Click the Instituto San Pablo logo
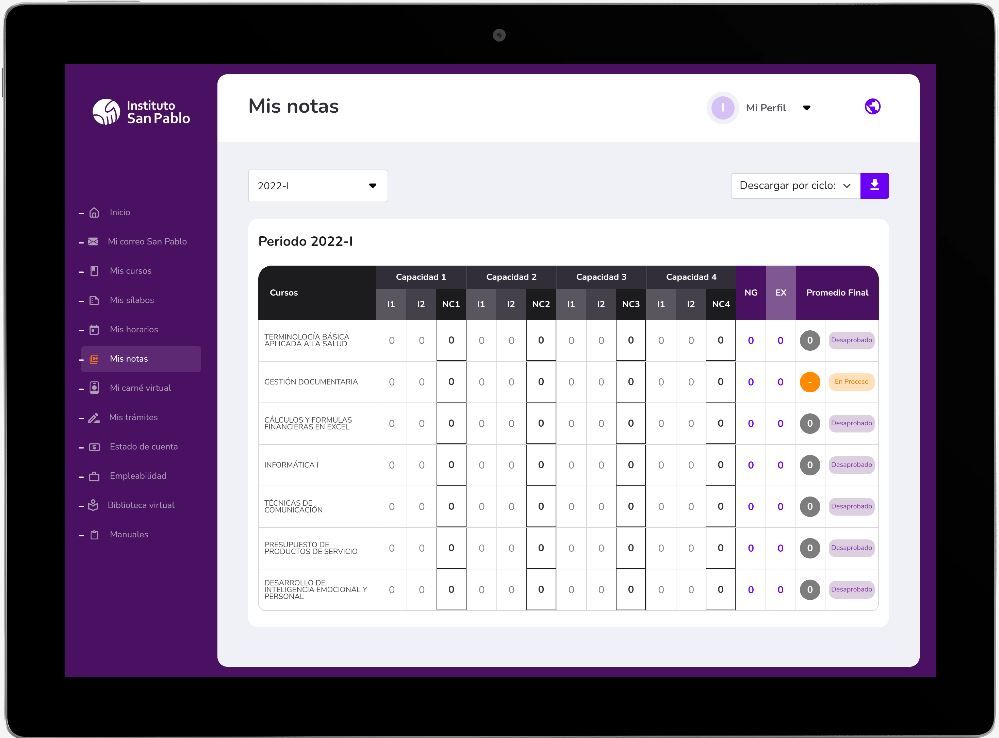999x738 pixels. point(141,112)
